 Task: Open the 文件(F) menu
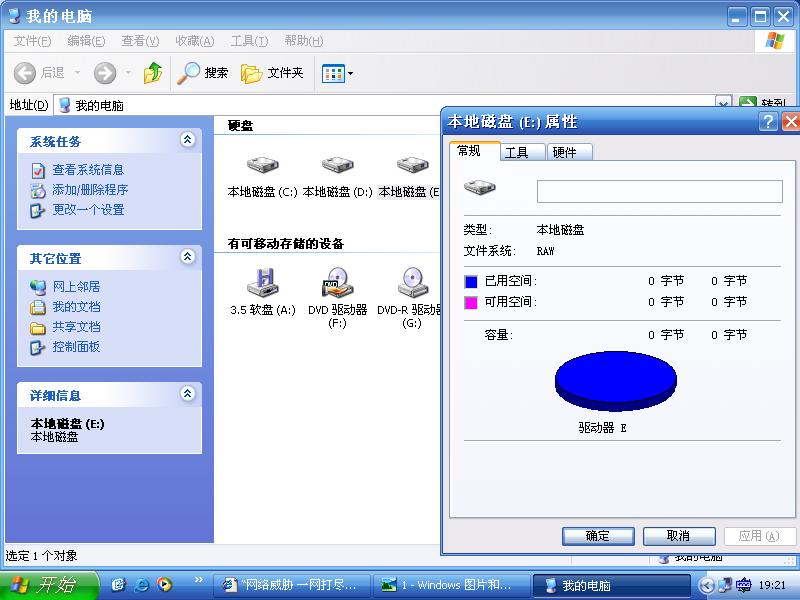32,41
